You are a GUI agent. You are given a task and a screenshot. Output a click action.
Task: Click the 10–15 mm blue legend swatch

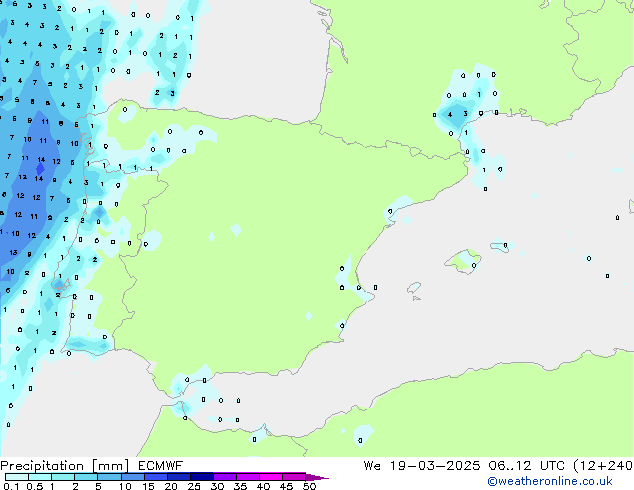coord(134,476)
